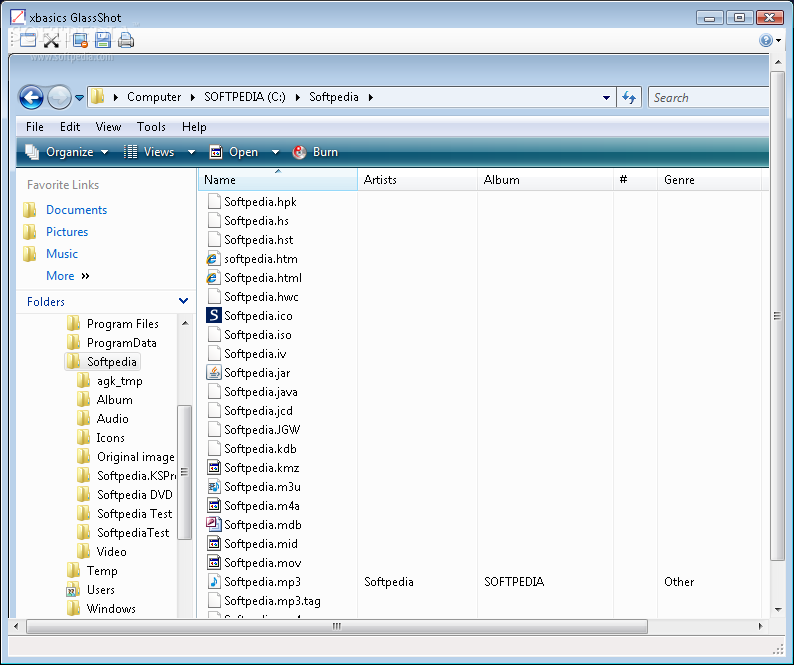794x665 pixels.
Task: Click the horizontal scrollbar thumb at bottom
Action: pos(337,627)
